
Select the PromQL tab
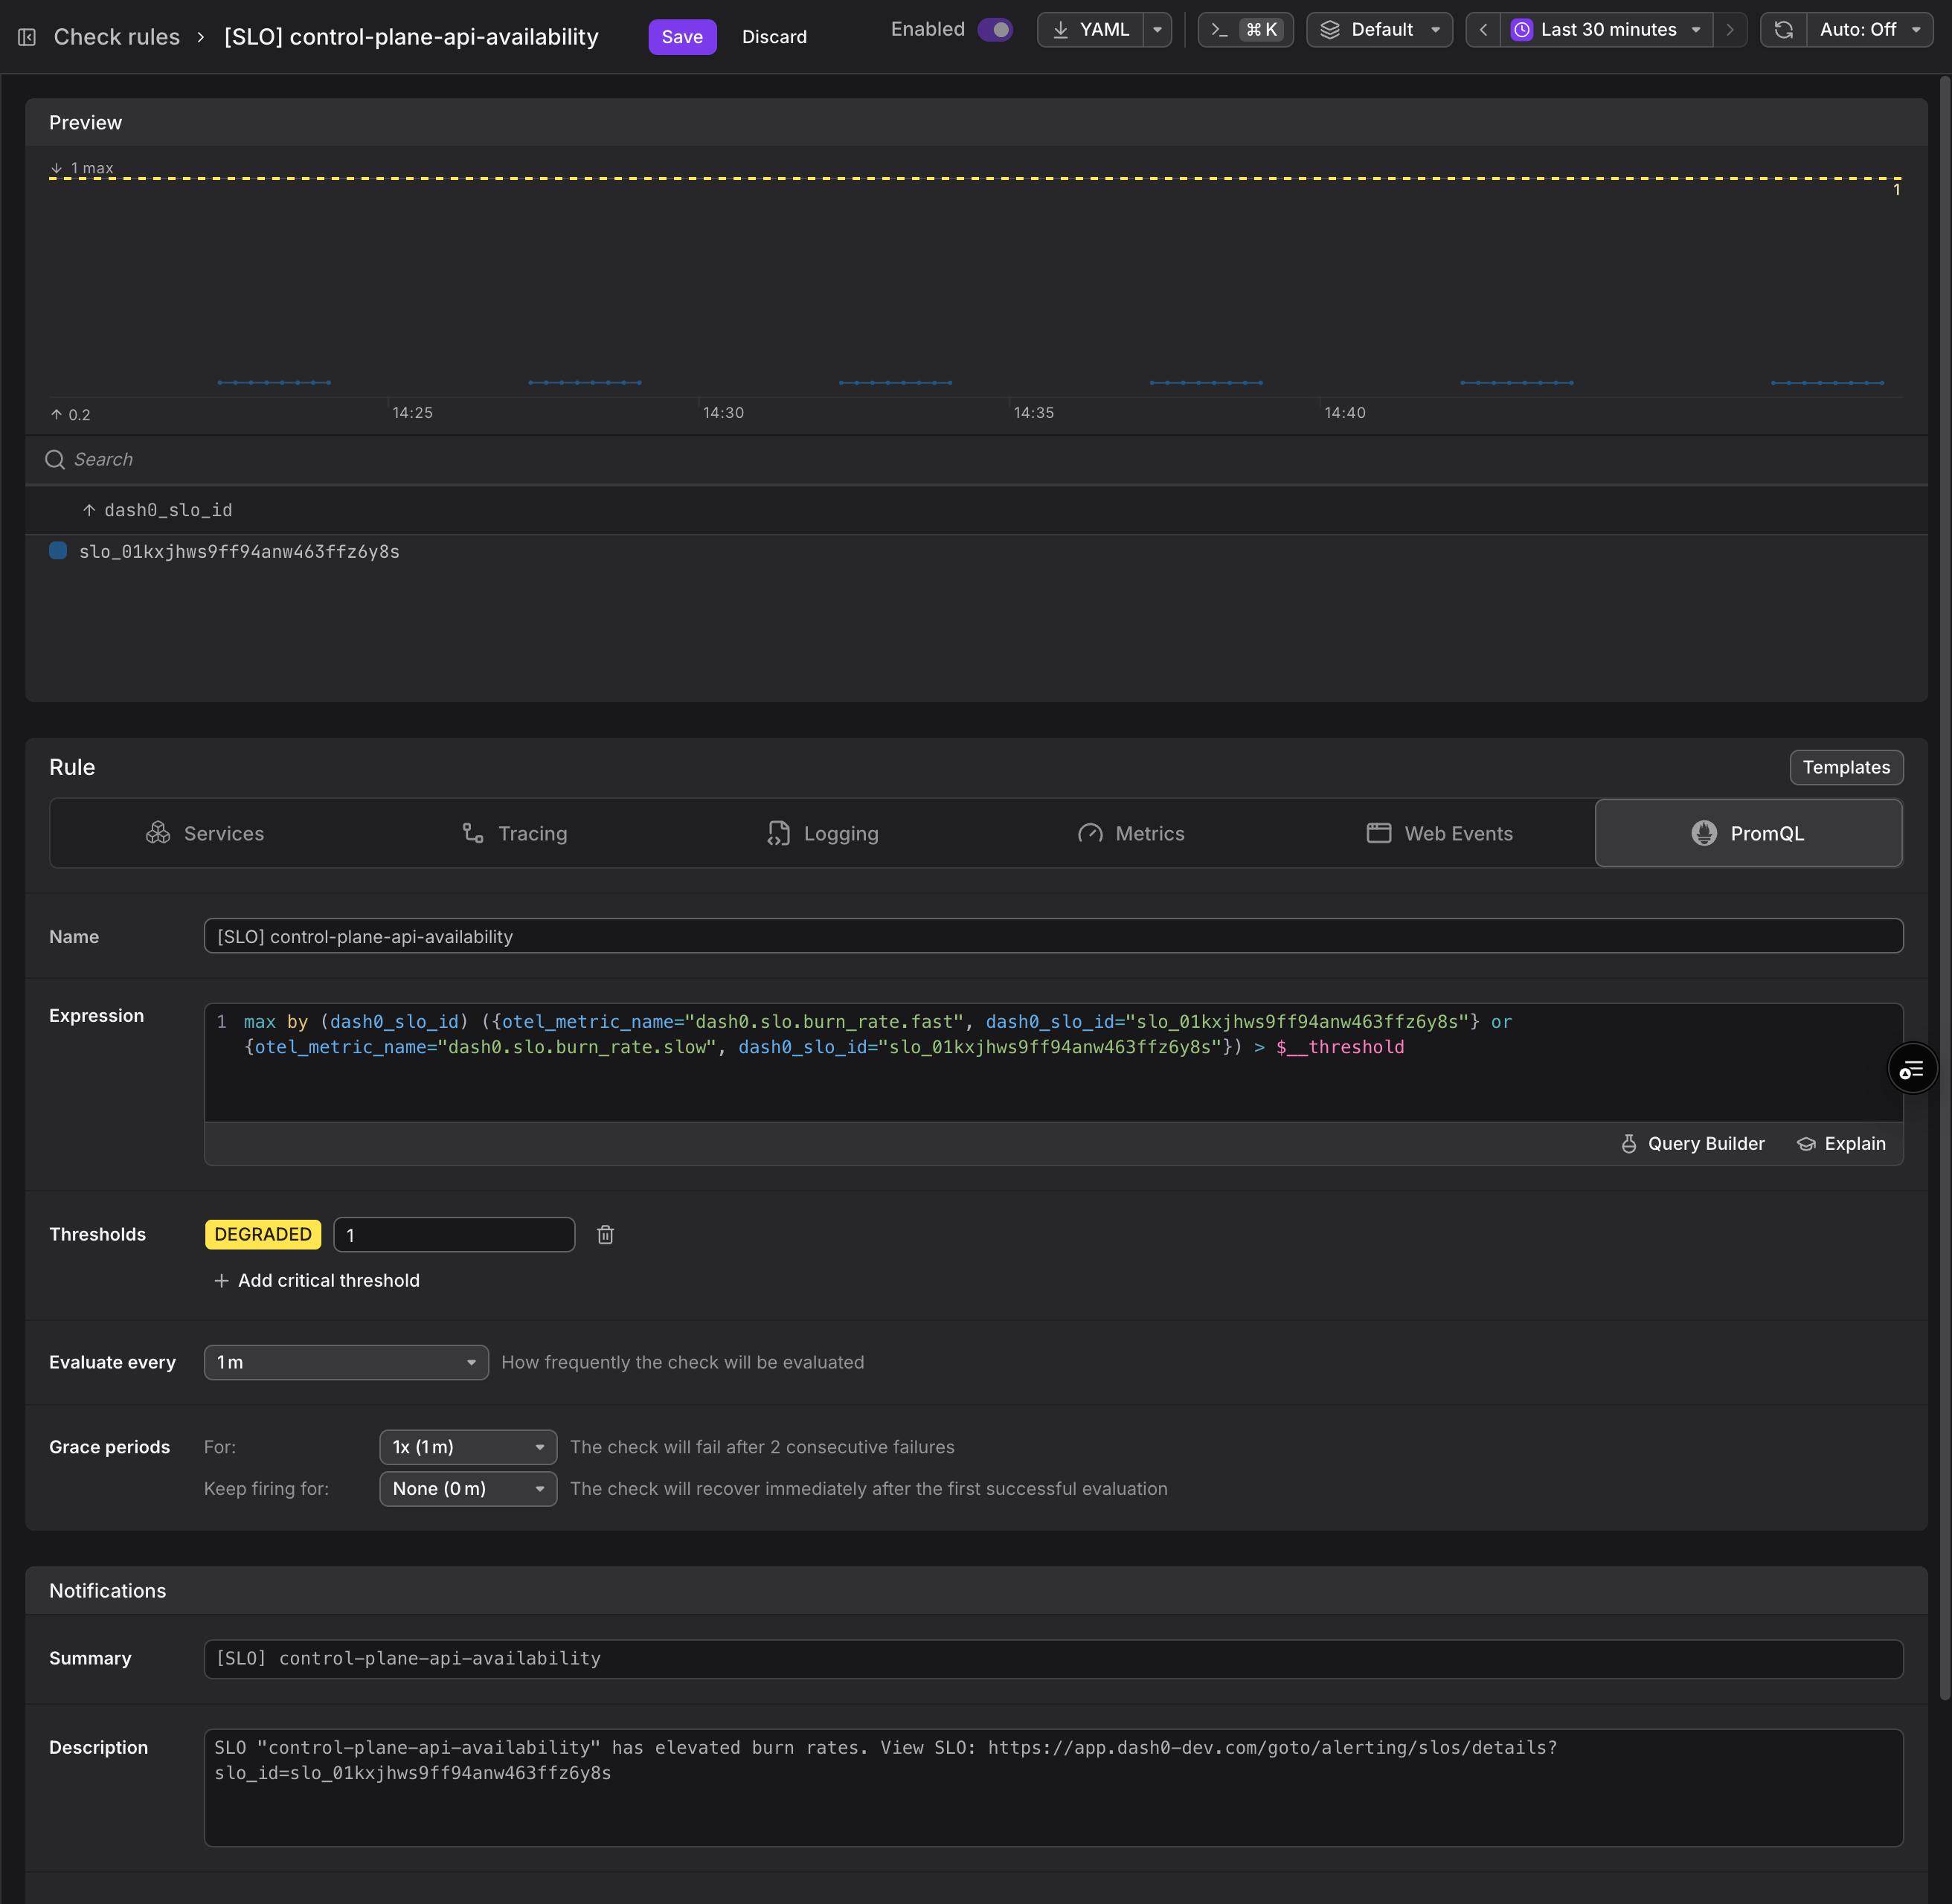(1748, 833)
